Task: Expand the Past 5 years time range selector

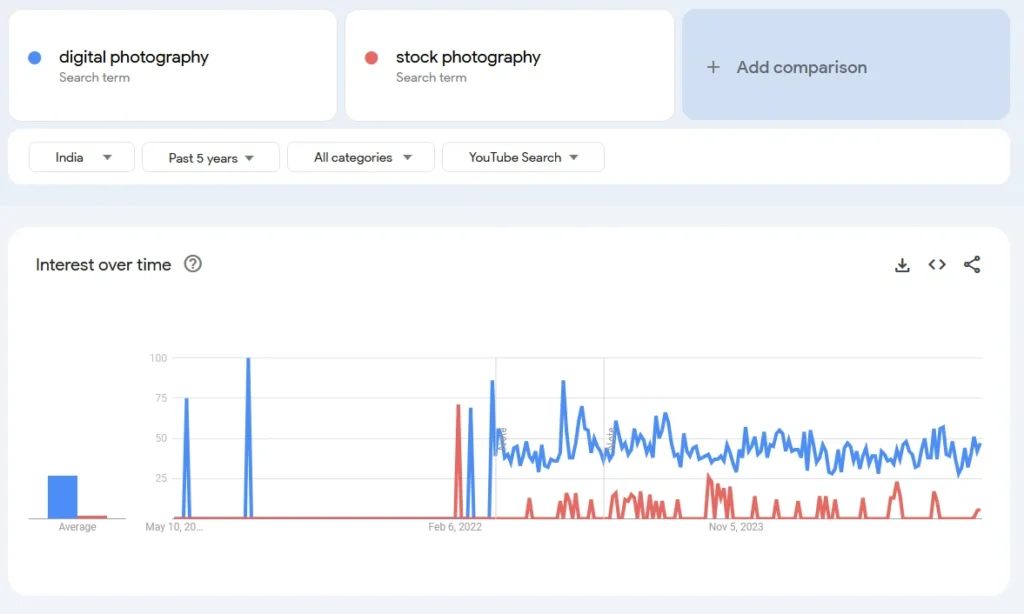Action: pyautogui.click(x=210, y=157)
